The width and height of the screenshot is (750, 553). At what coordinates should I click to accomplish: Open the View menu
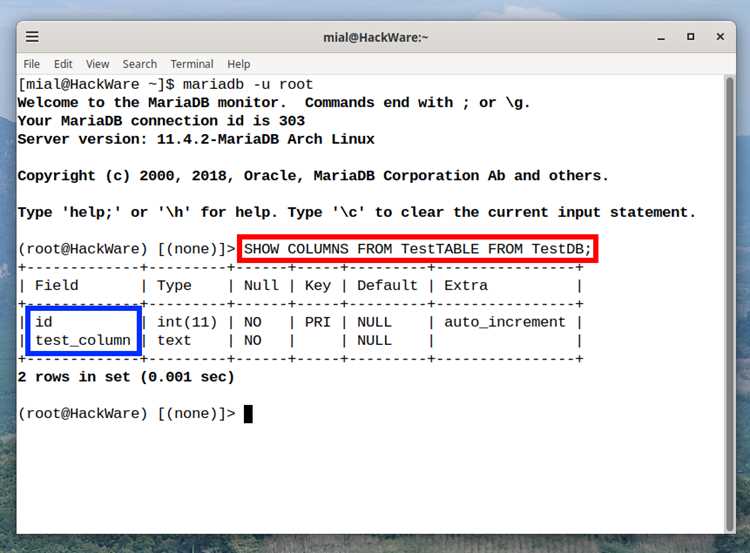98,64
